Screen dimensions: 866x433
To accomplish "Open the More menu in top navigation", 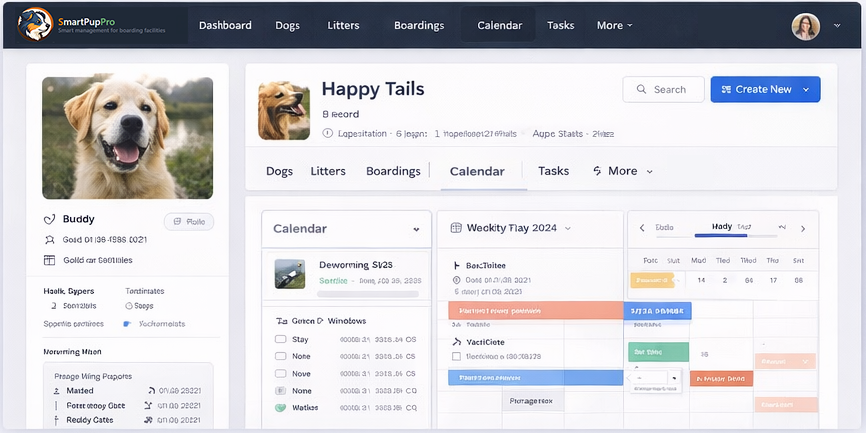I will coord(614,25).
